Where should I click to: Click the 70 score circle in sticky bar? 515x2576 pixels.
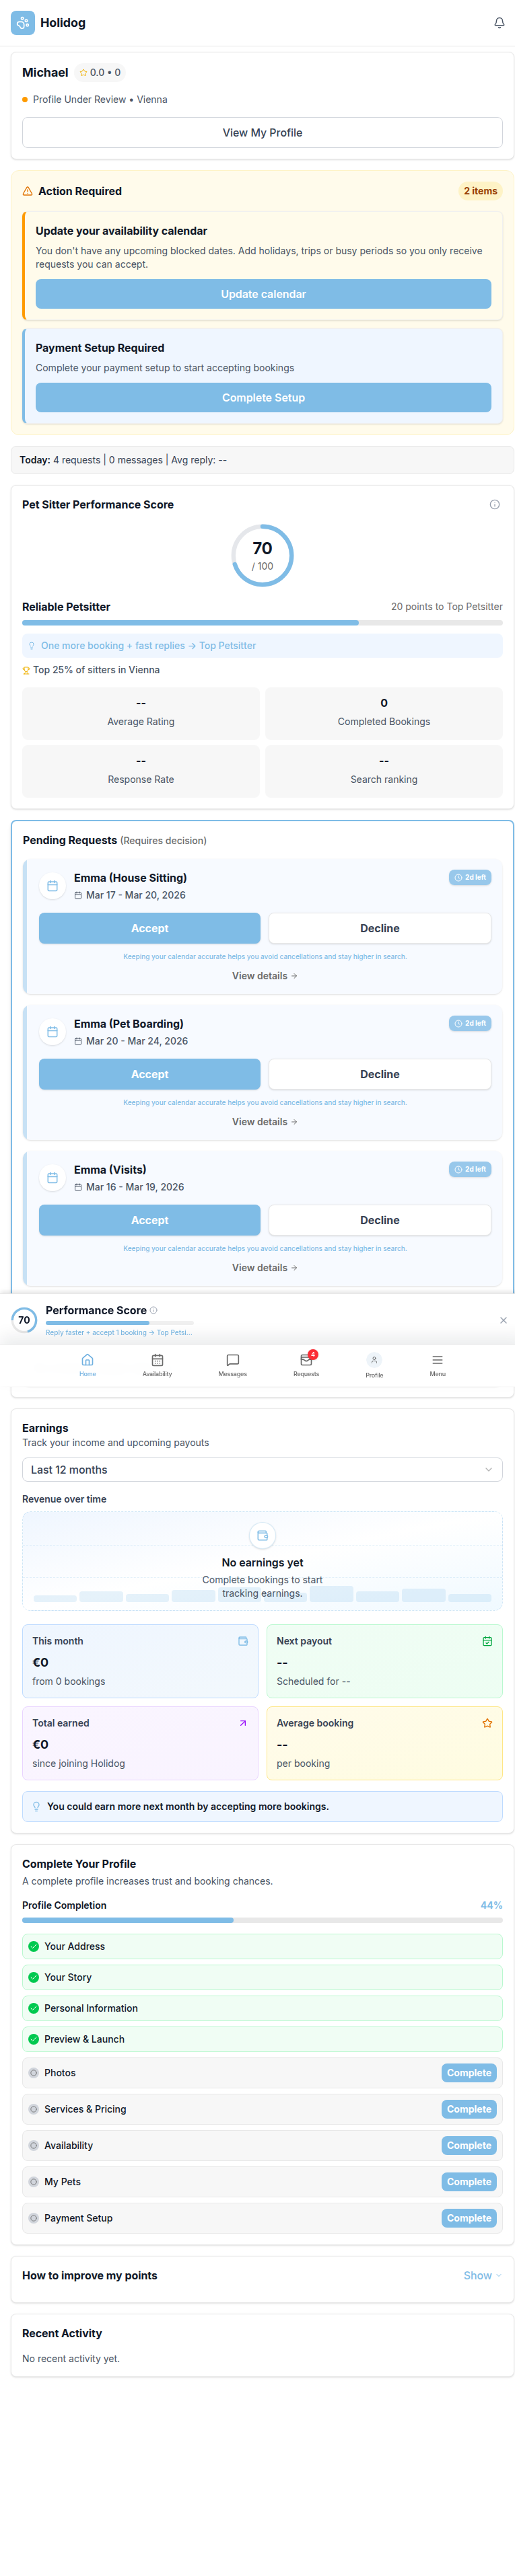coord(24,1320)
